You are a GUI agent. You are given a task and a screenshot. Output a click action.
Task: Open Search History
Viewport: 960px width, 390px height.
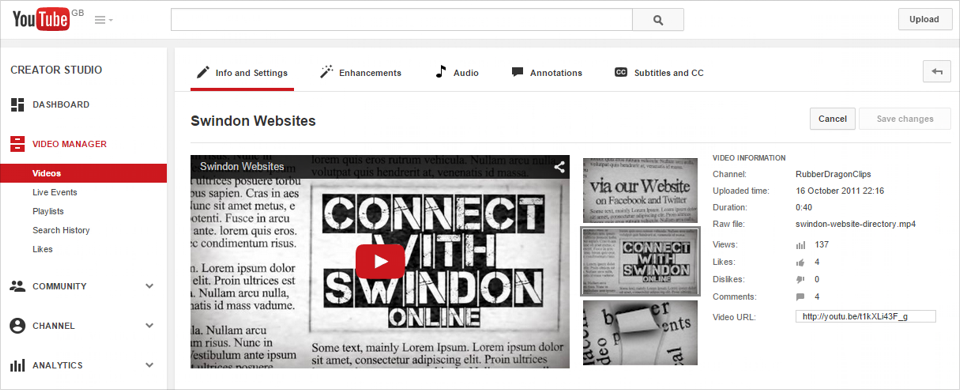[61, 230]
